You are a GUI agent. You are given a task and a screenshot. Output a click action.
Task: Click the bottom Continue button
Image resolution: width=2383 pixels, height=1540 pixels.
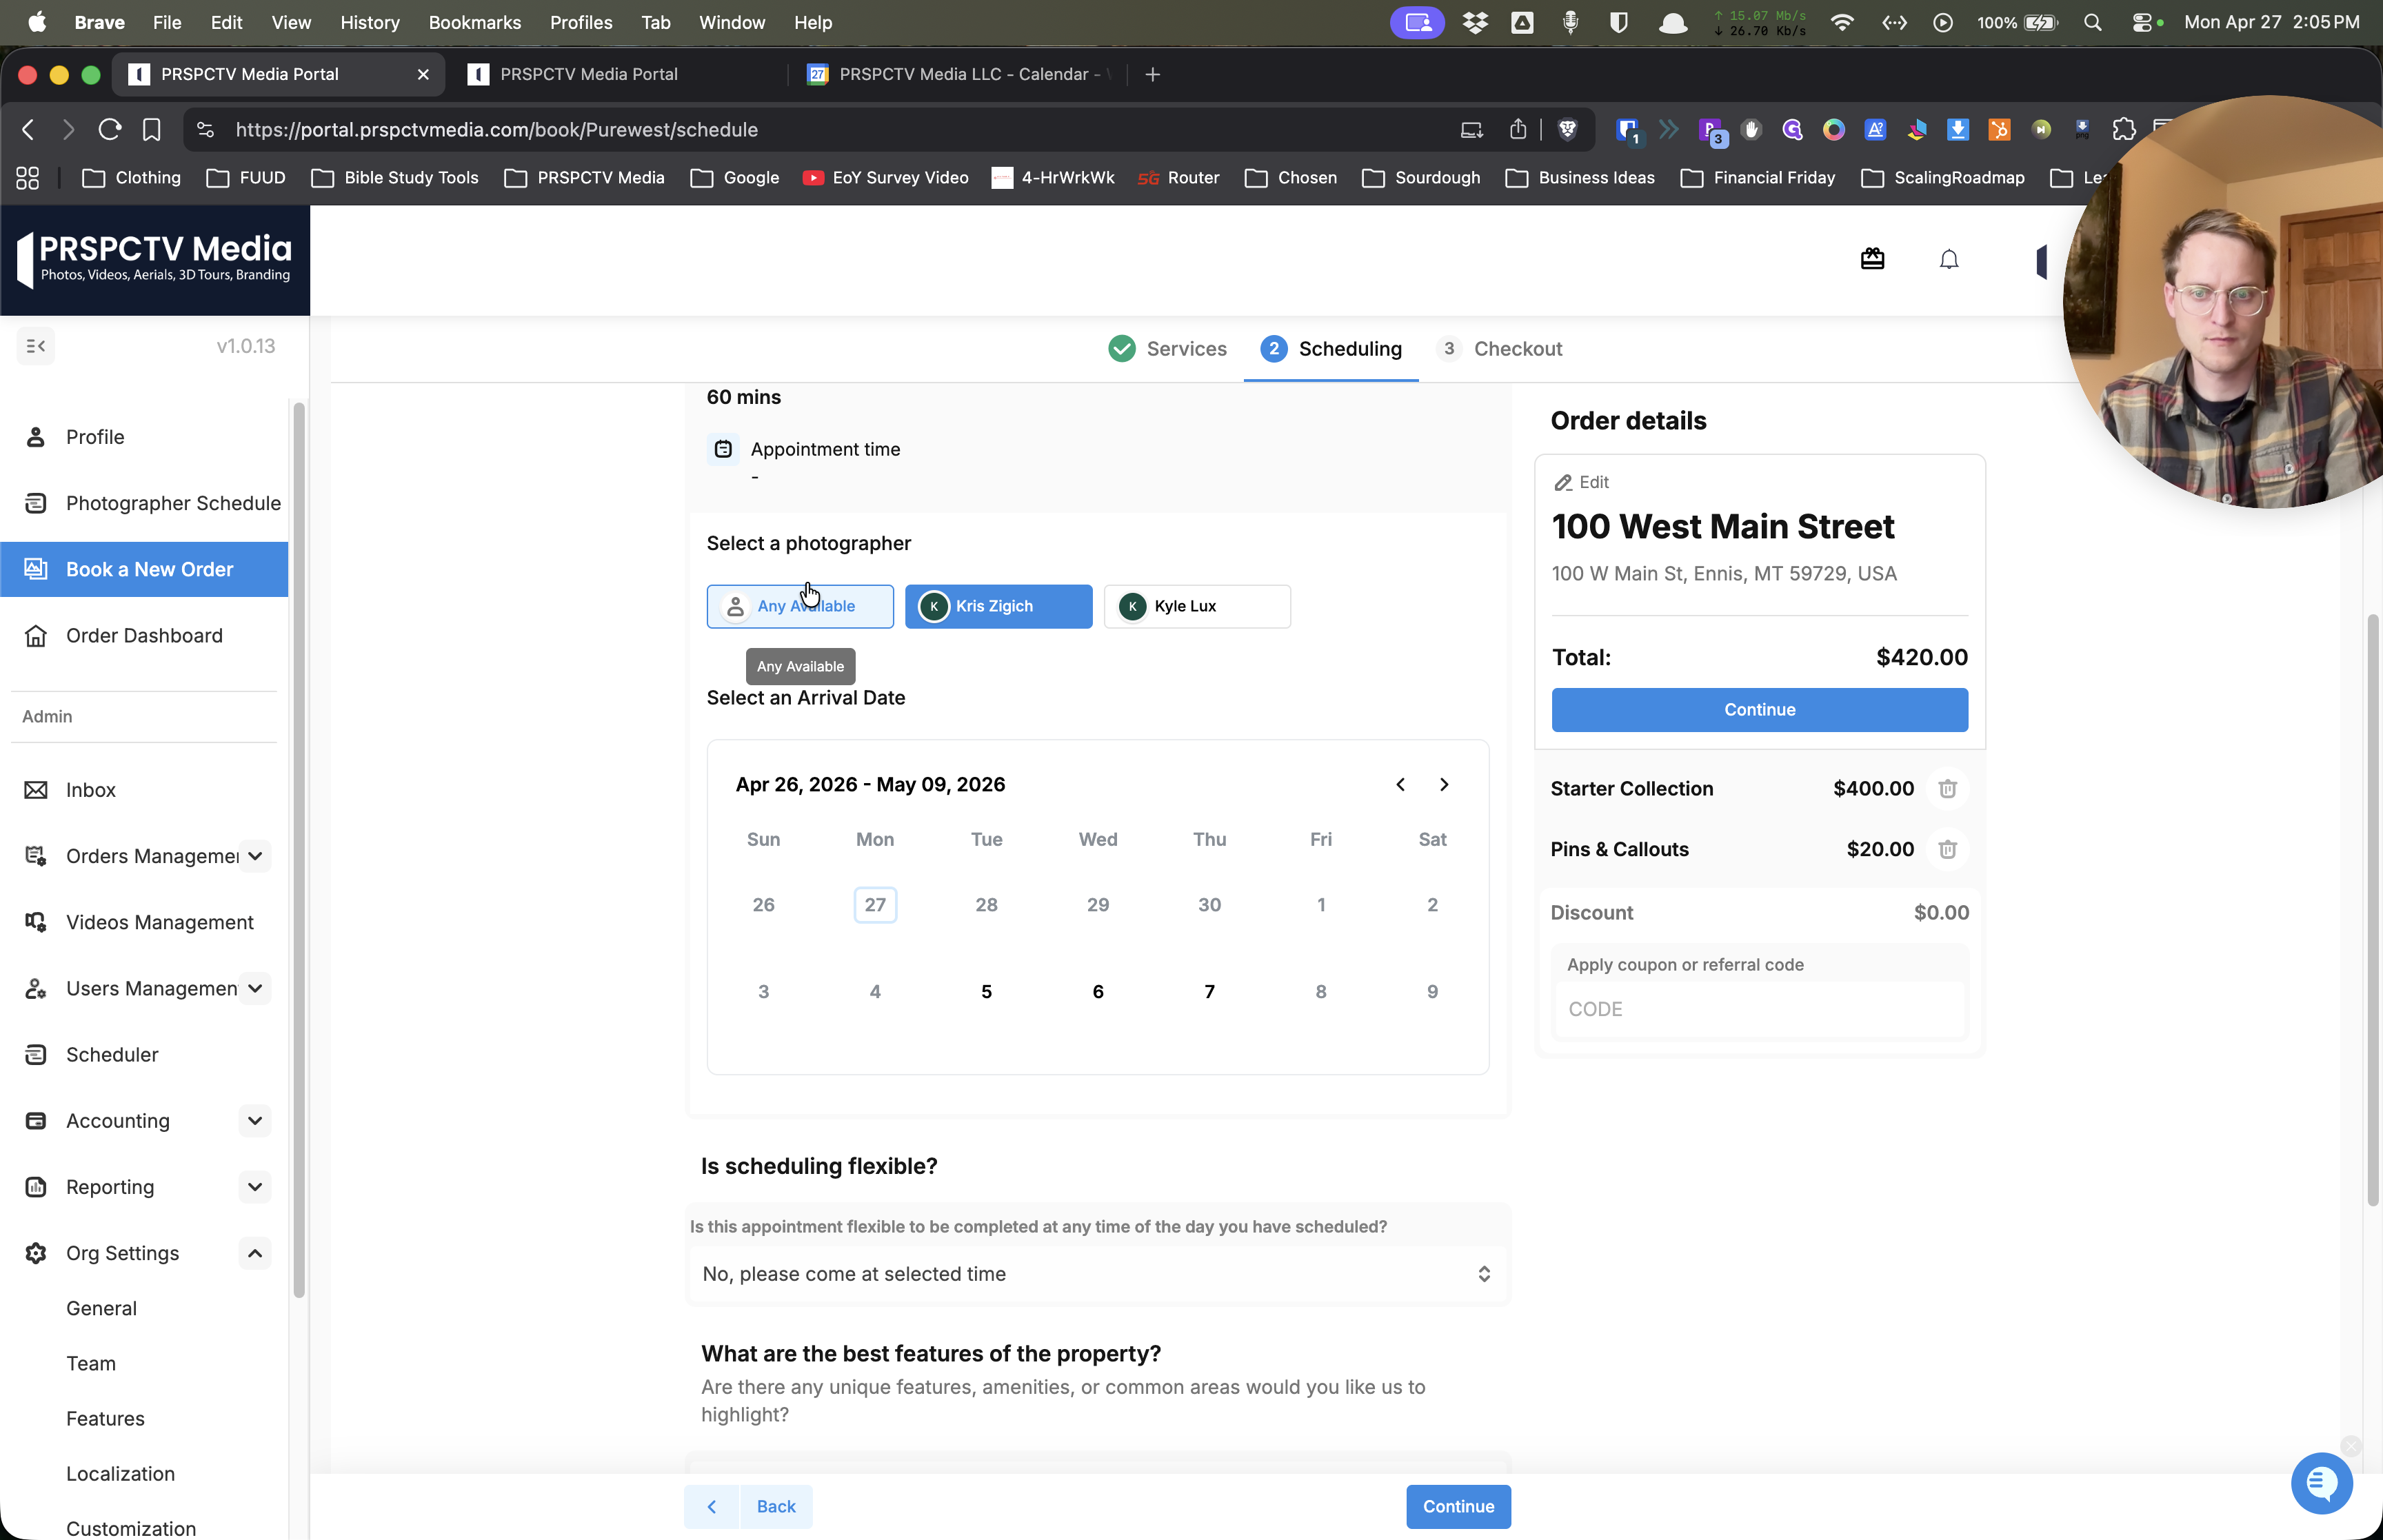[1458, 1507]
